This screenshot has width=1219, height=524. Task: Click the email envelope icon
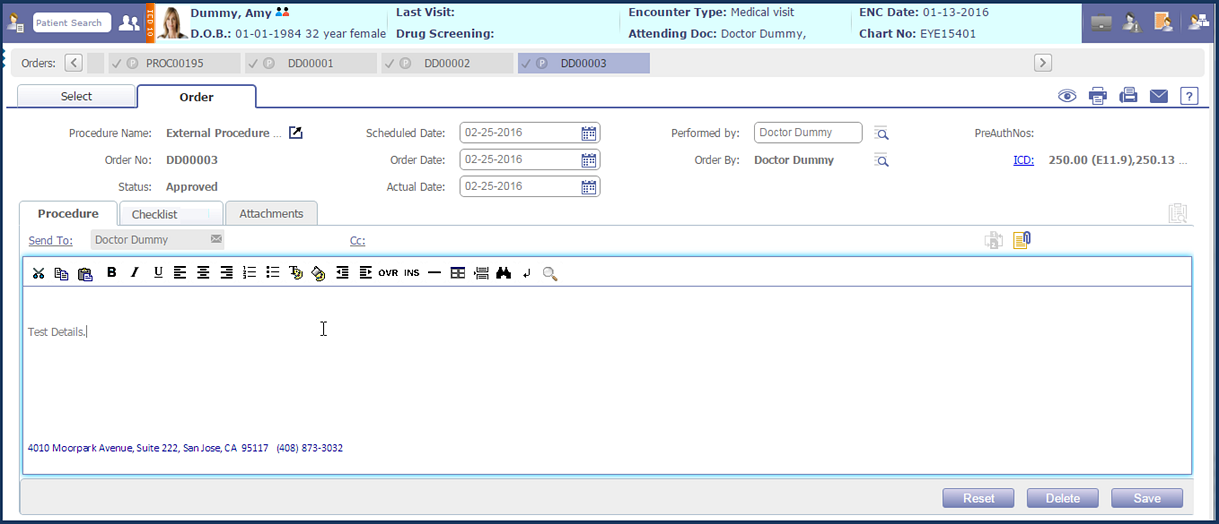pos(1159,96)
